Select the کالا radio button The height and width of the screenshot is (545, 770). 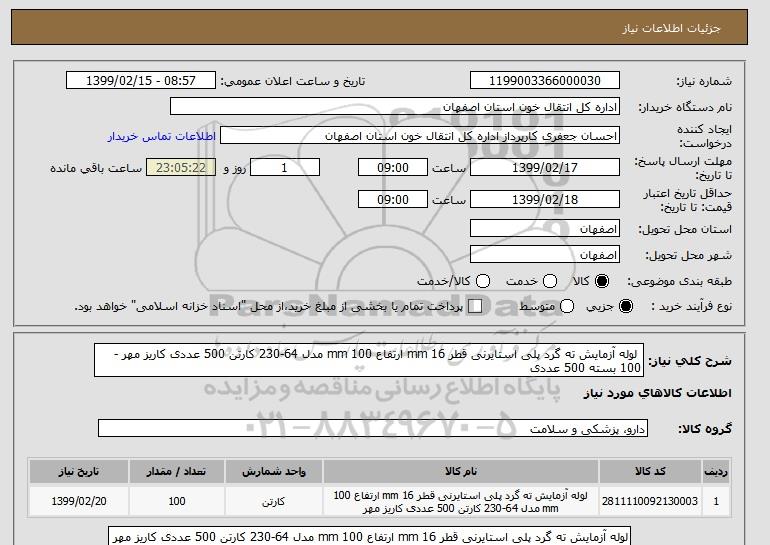[x=602, y=281]
